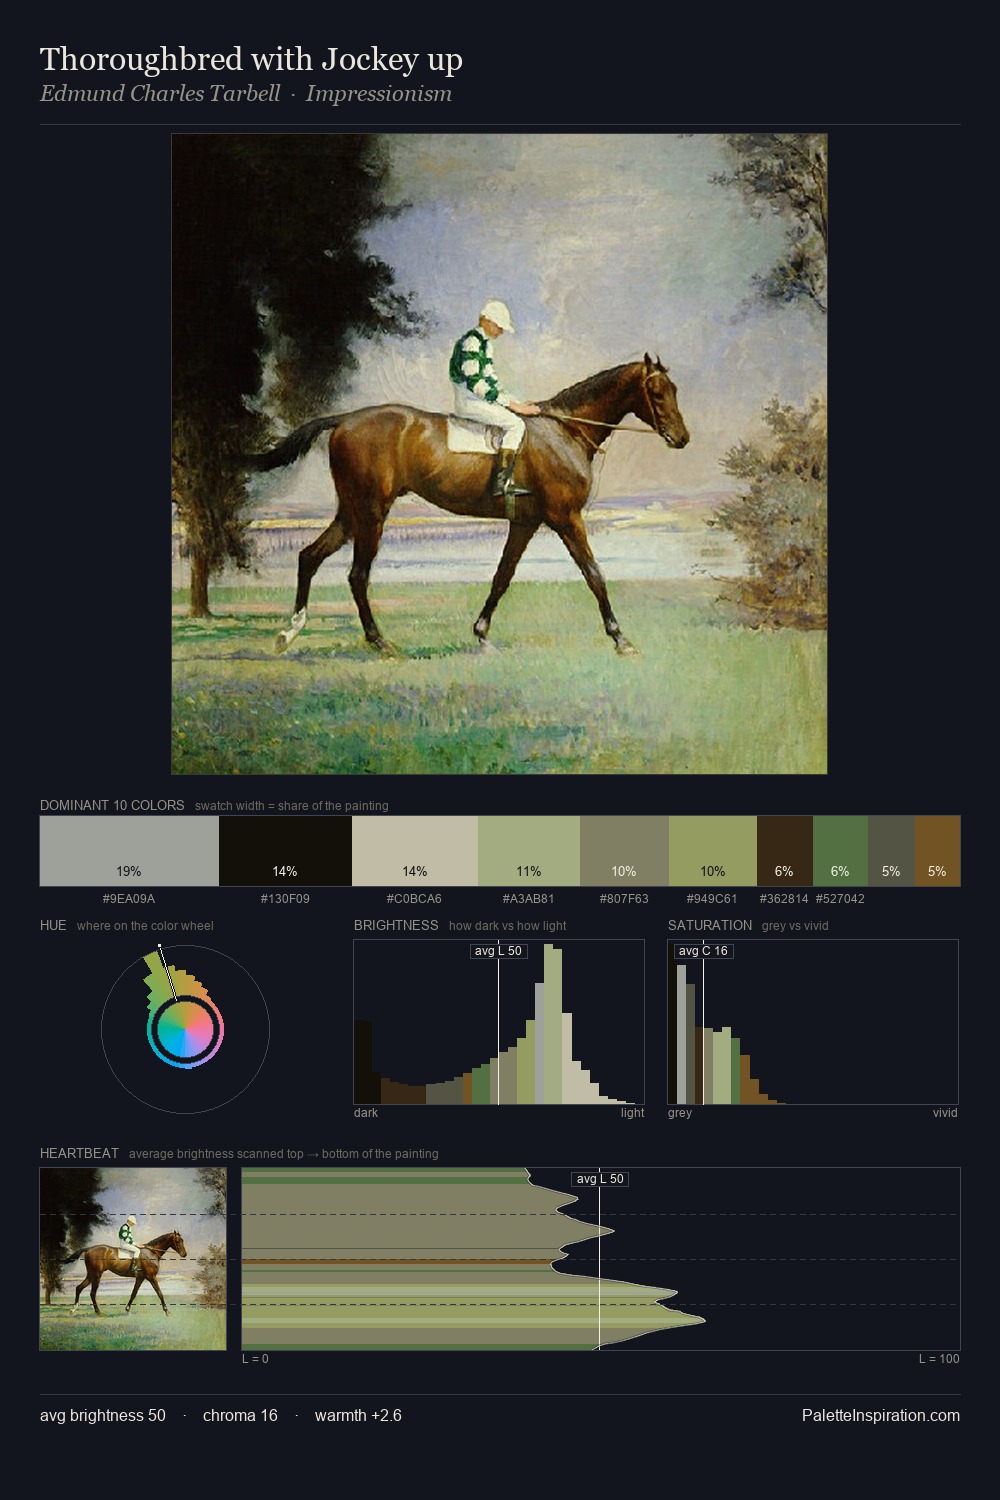Click the 'dark' axis label under Brightness

(x=366, y=1113)
